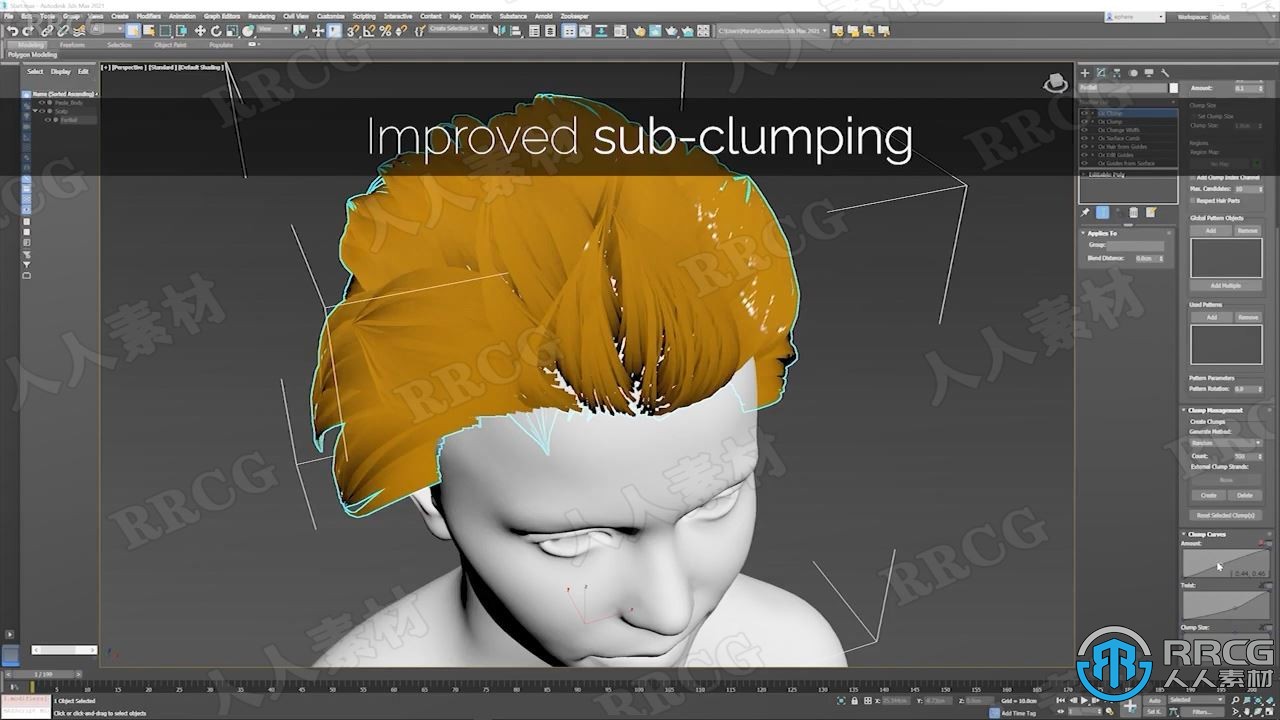Image resolution: width=1280 pixels, height=720 pixels.
Task: Click Reset Selected Clump(s) button
Action: 1225,515
